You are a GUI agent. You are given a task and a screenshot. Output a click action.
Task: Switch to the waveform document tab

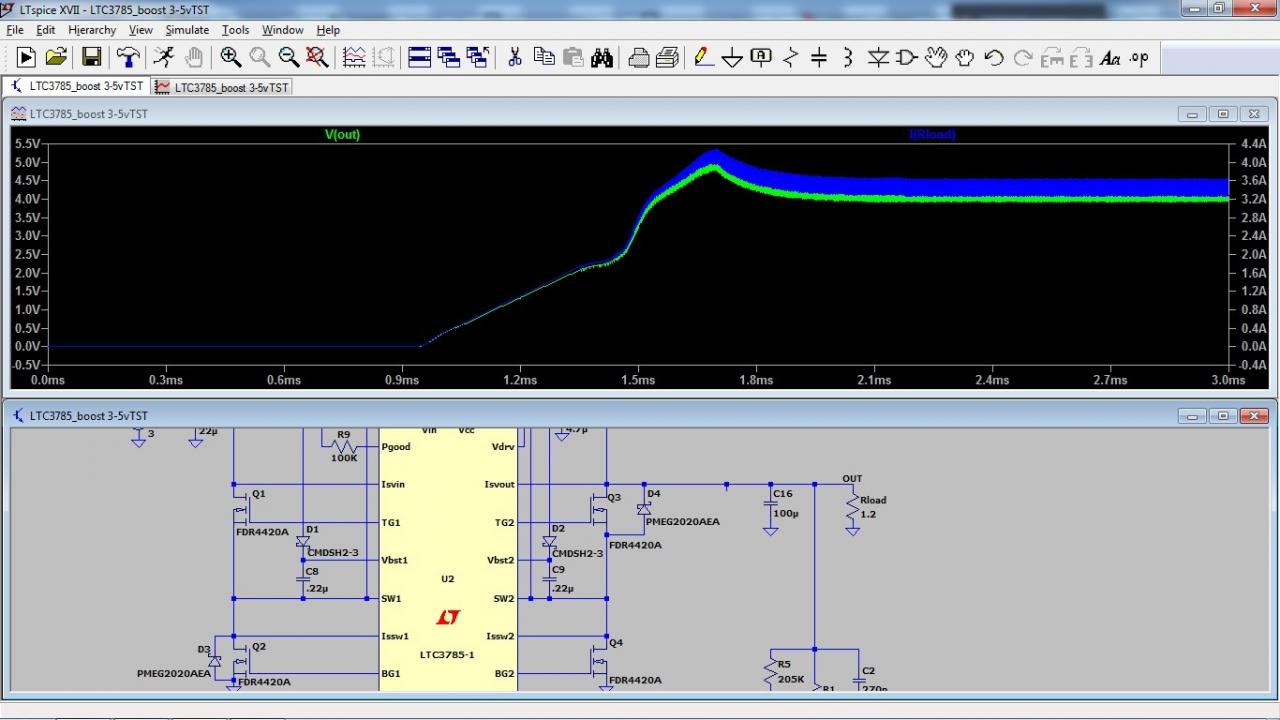pyautogui.click(x=222, y=87)
